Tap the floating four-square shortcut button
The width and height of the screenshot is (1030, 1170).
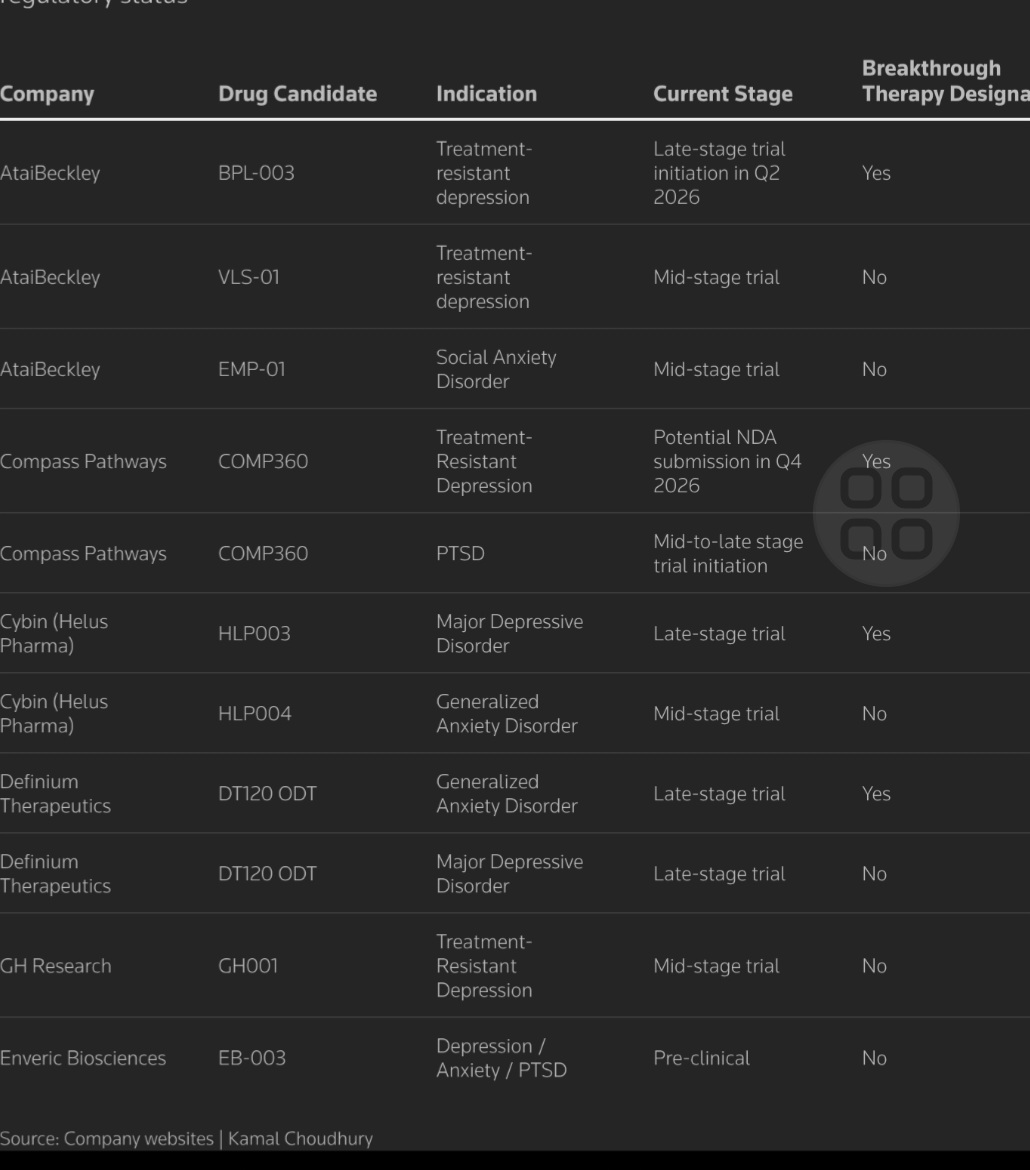pos(886,513)
